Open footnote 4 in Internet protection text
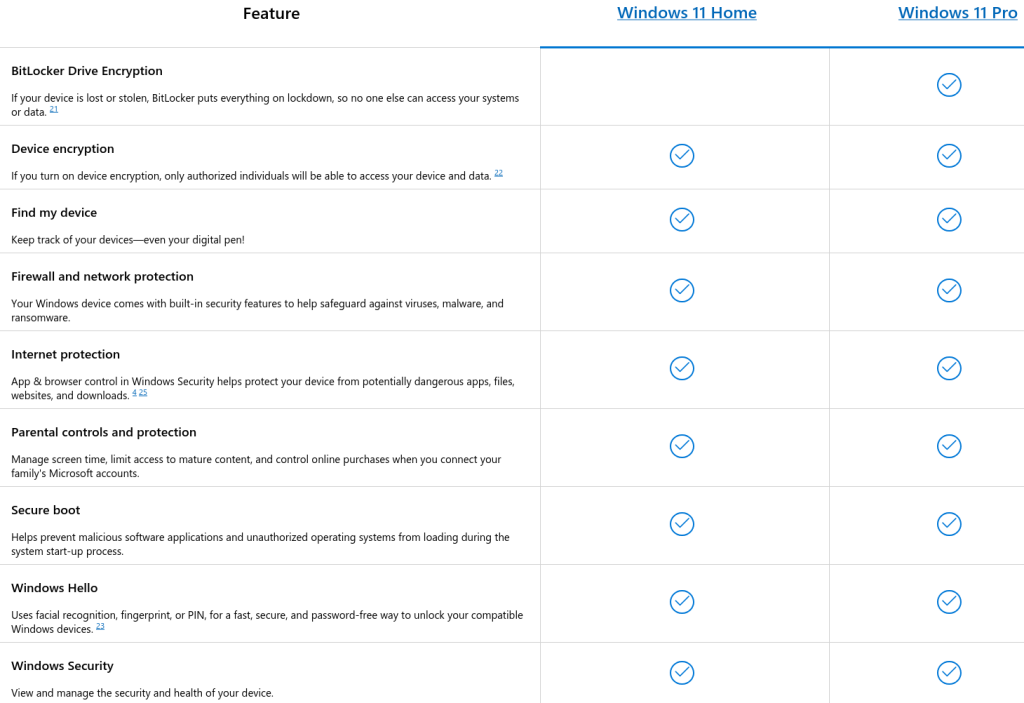 pos(135,393)
